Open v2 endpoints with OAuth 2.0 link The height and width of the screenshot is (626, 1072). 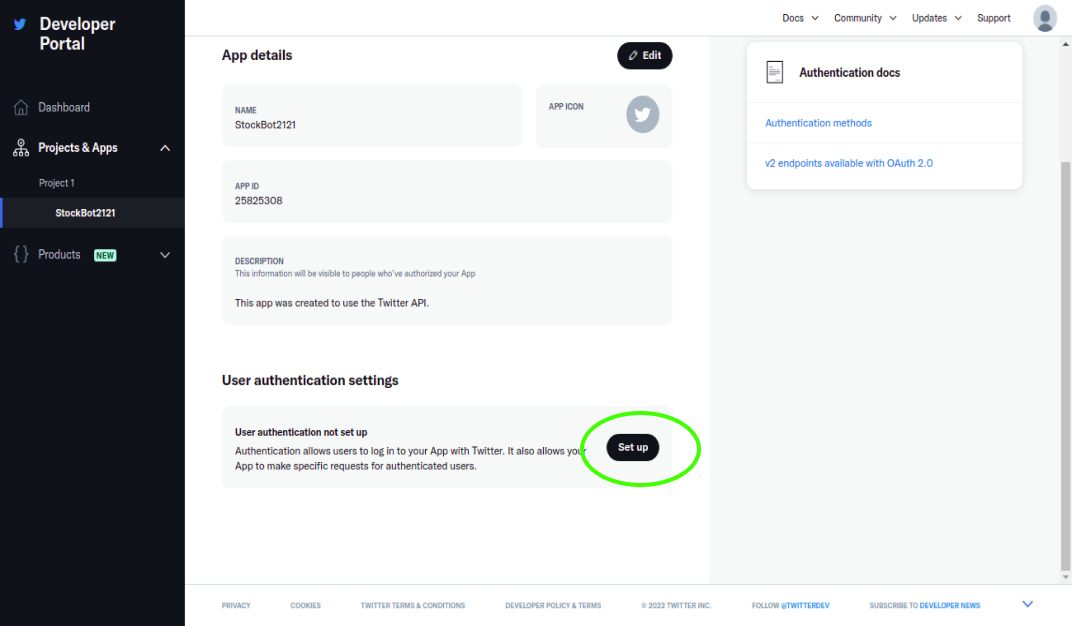[848, 163]
